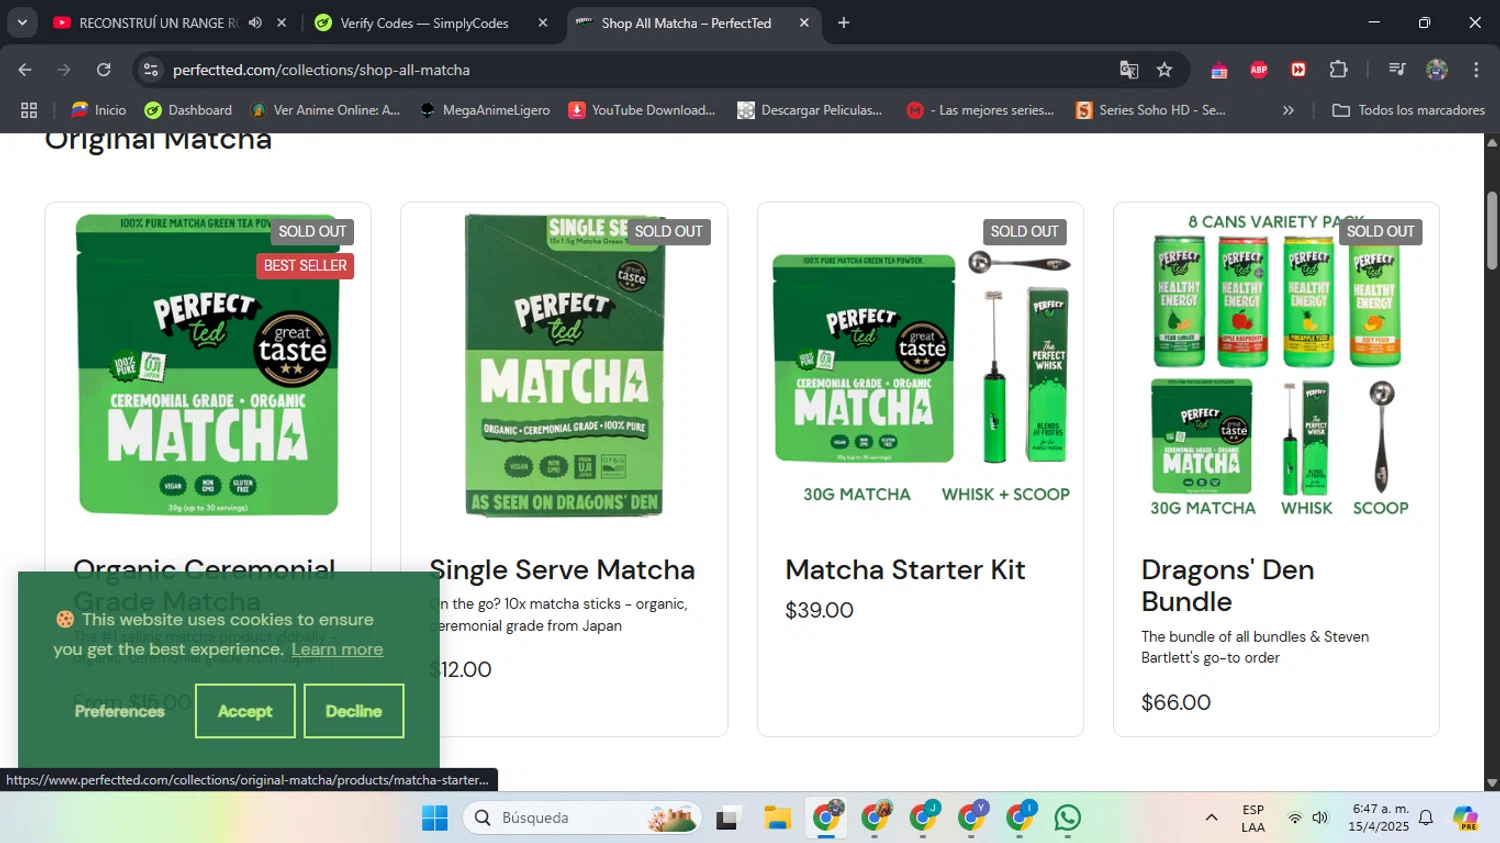Open the YouTube Download bookmark
The width and height of the screenshot is (1500, 843).
coord(642,110)
